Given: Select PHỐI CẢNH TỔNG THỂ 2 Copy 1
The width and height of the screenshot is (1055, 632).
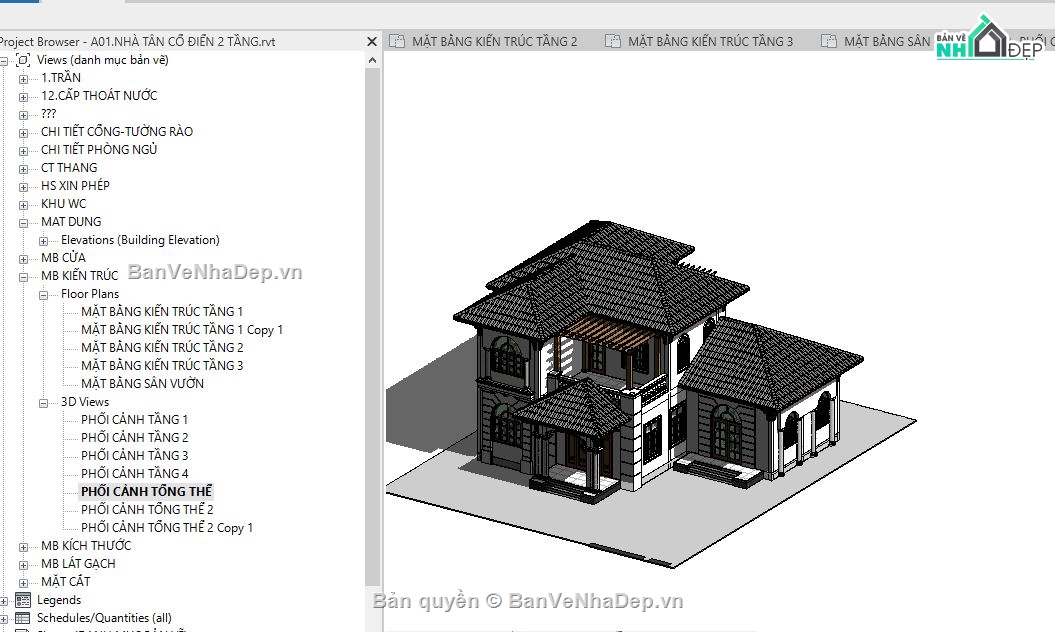Looking at the screenshot, I should 167,527.
